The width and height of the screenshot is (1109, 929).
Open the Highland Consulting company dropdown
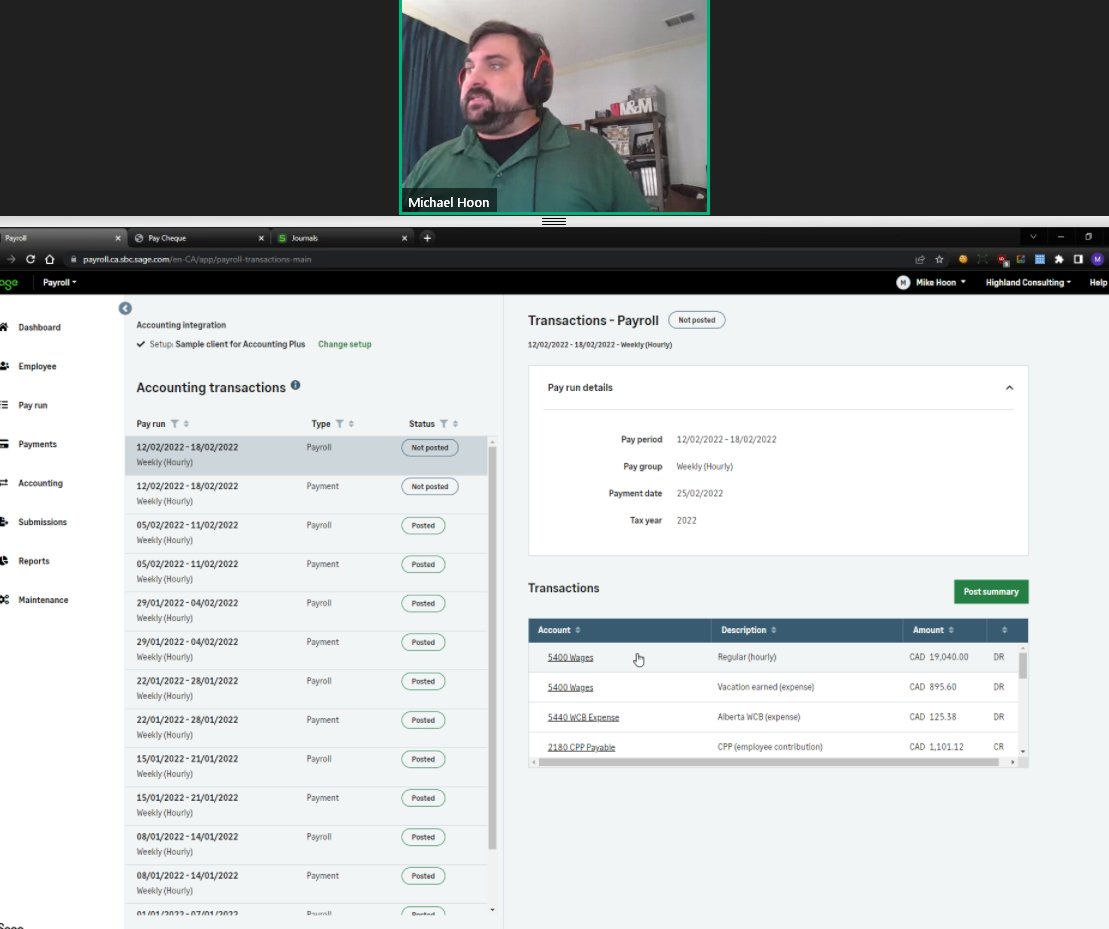(x=1027, y=282)
